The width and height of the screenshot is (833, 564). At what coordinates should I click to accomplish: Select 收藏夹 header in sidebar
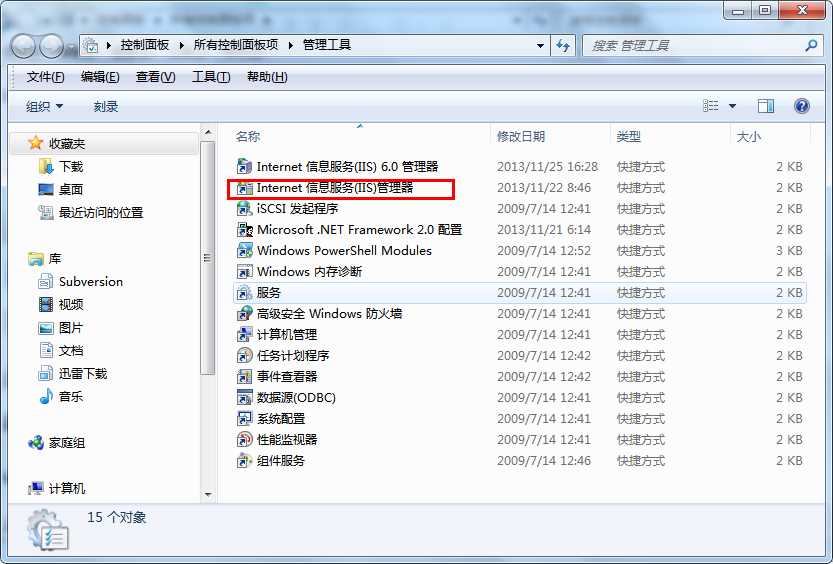(x=56, y=143)
